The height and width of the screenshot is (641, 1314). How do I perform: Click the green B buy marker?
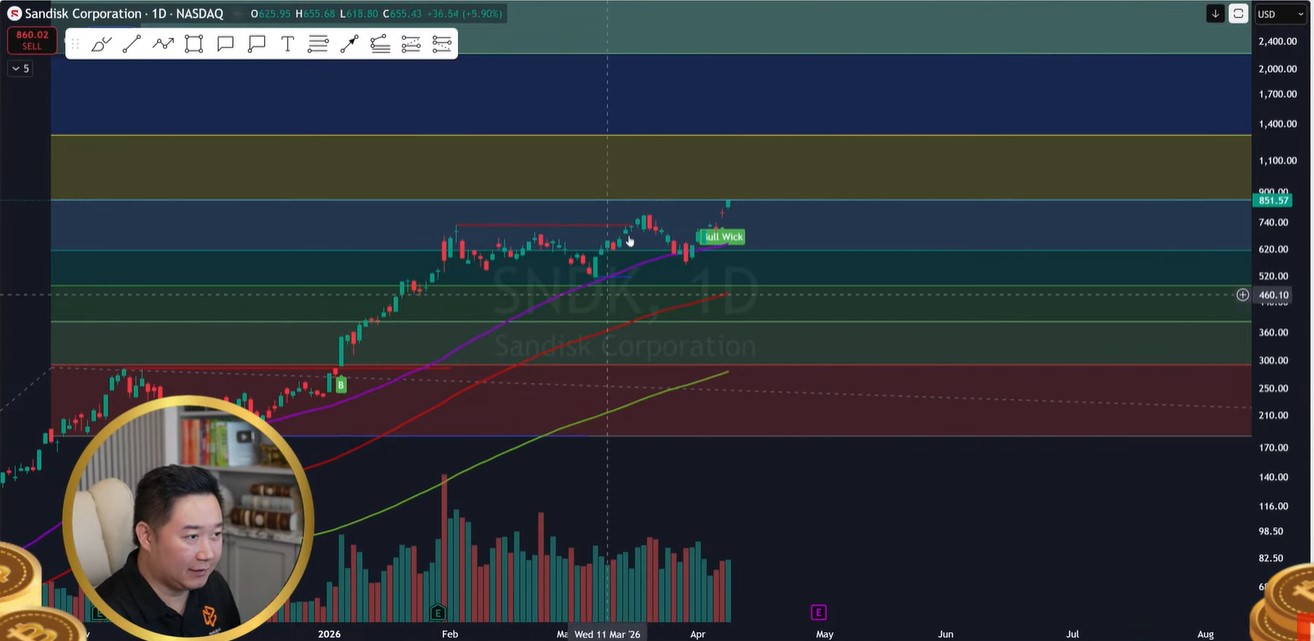click(341, 385)
